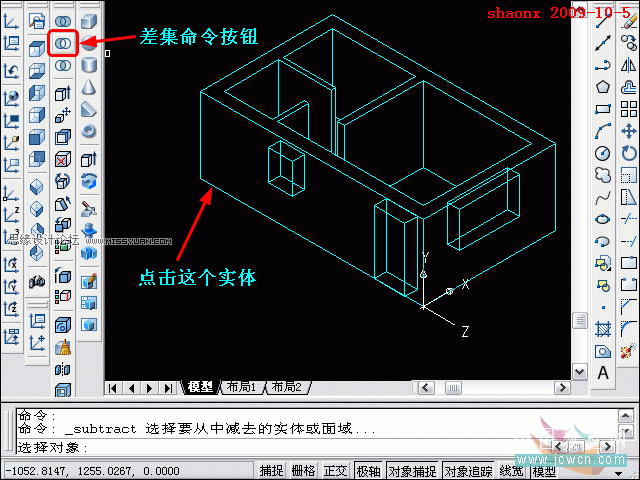640x480 pixels.
Task: Toggle 极轴 (Polar) in status bar
Action: point(368,471)
